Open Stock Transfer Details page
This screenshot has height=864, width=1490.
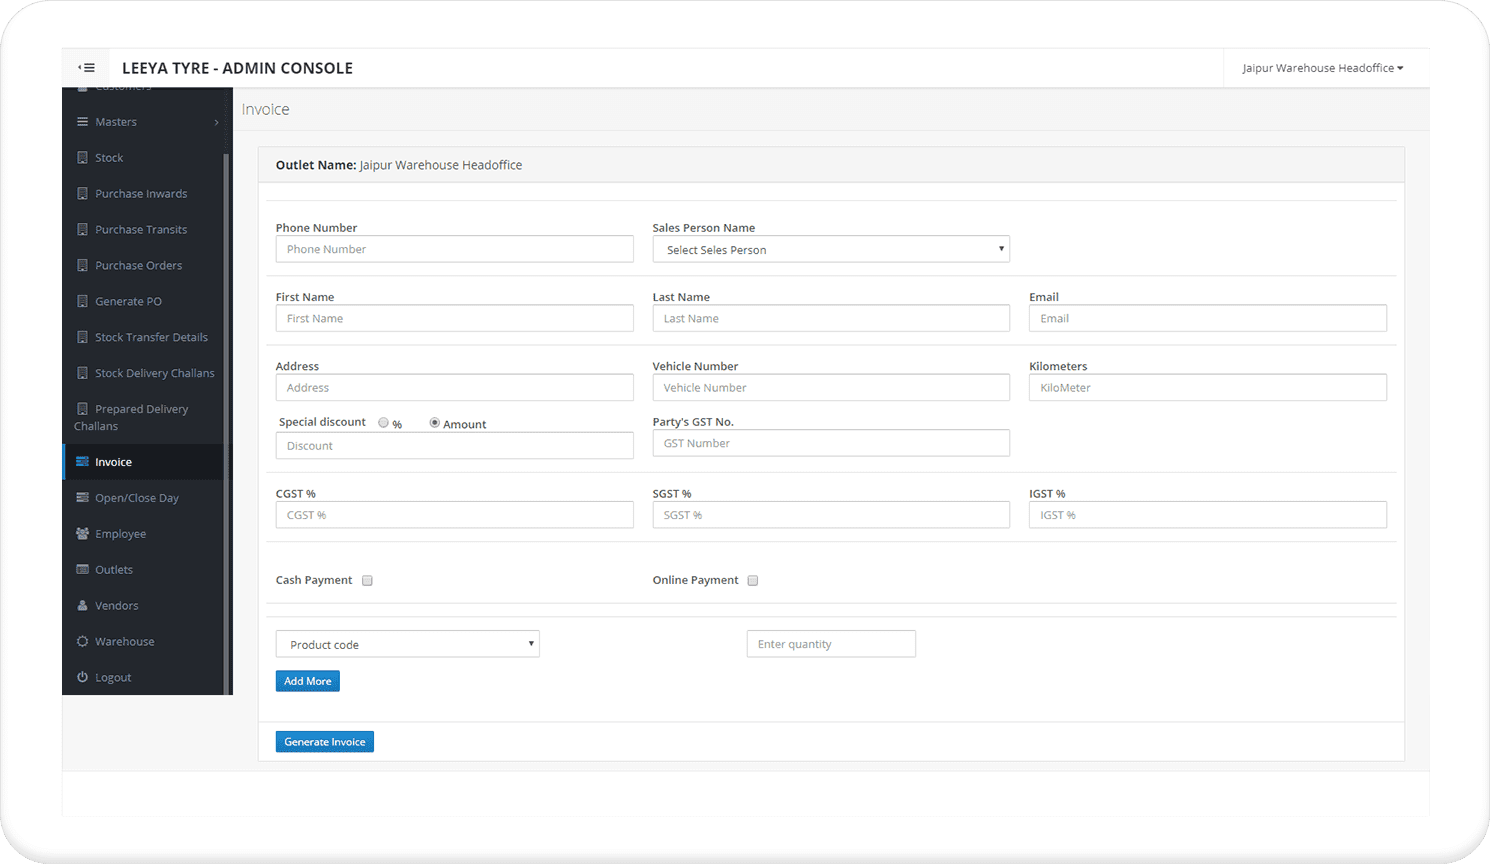151,338
